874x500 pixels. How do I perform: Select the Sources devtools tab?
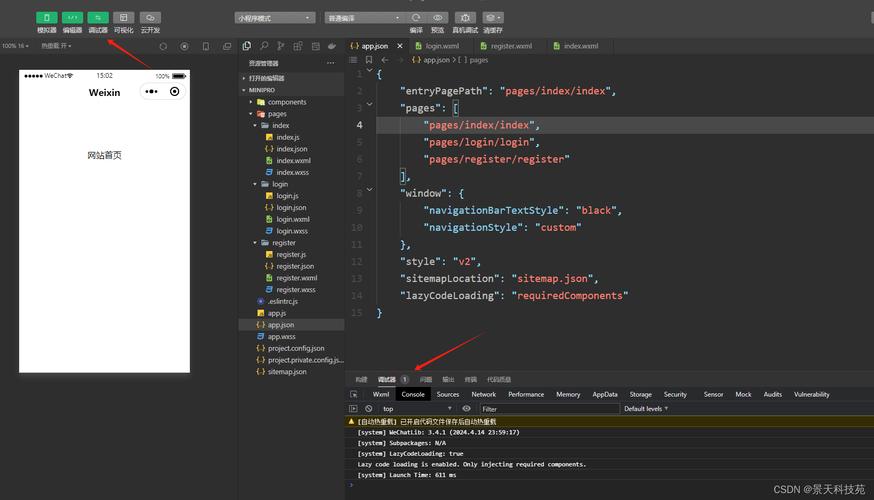pos(448,394)
